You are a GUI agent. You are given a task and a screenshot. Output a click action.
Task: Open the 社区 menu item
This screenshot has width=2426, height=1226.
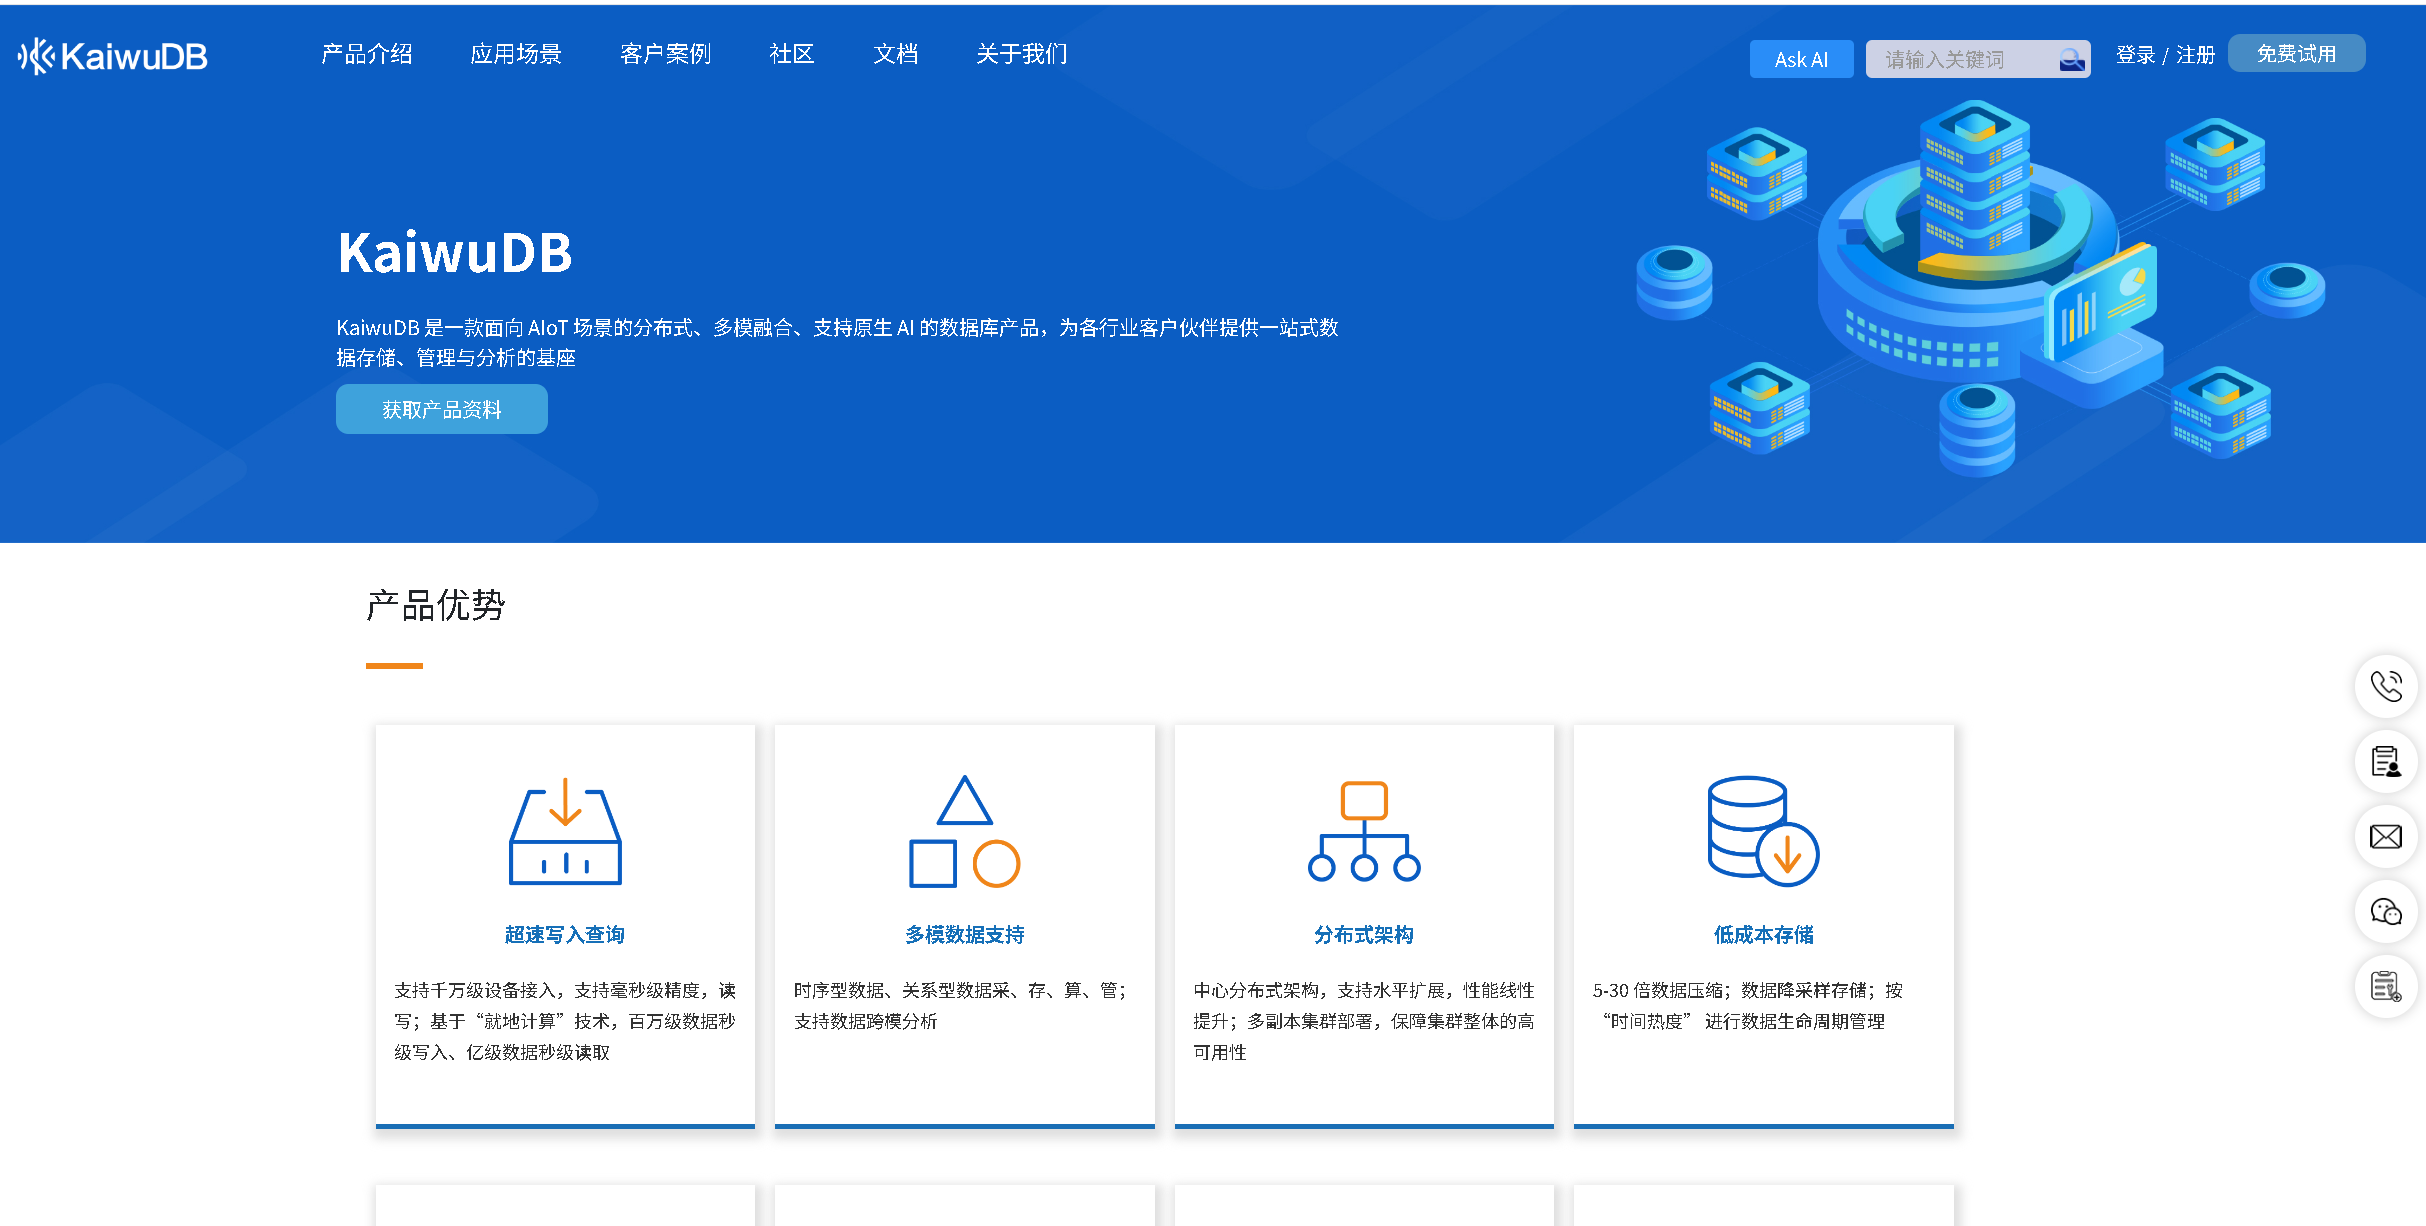click(x=792, y=54)
